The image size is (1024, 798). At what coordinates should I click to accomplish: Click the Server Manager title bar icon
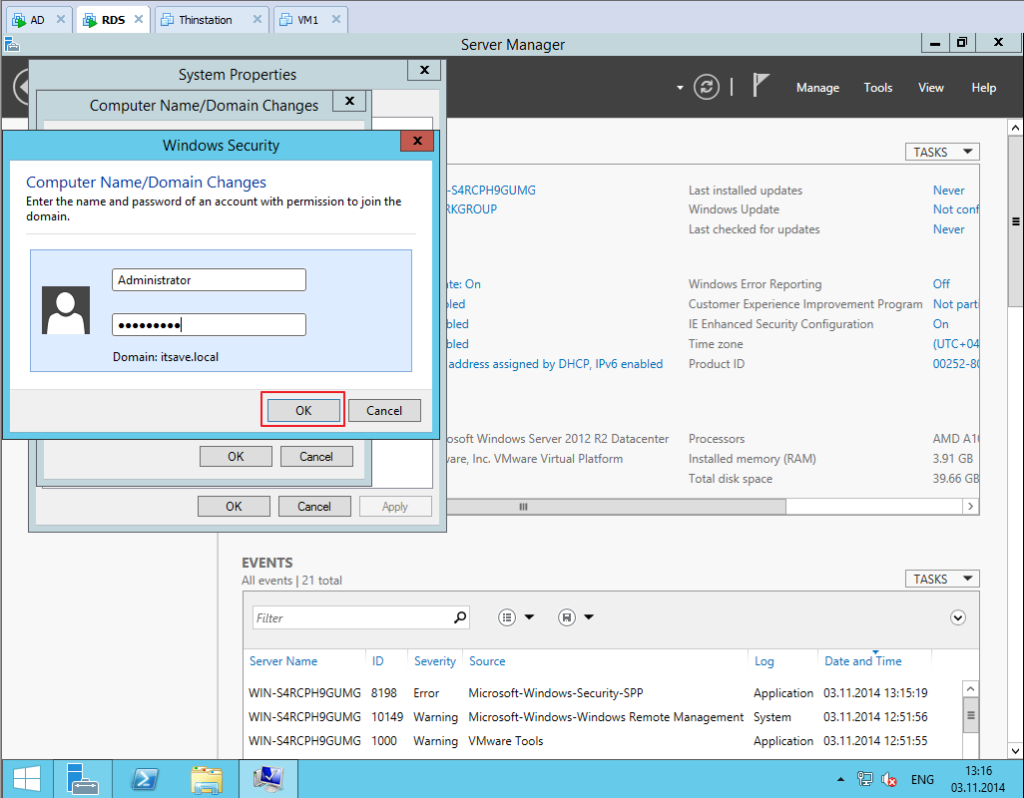tap(12, 44)
